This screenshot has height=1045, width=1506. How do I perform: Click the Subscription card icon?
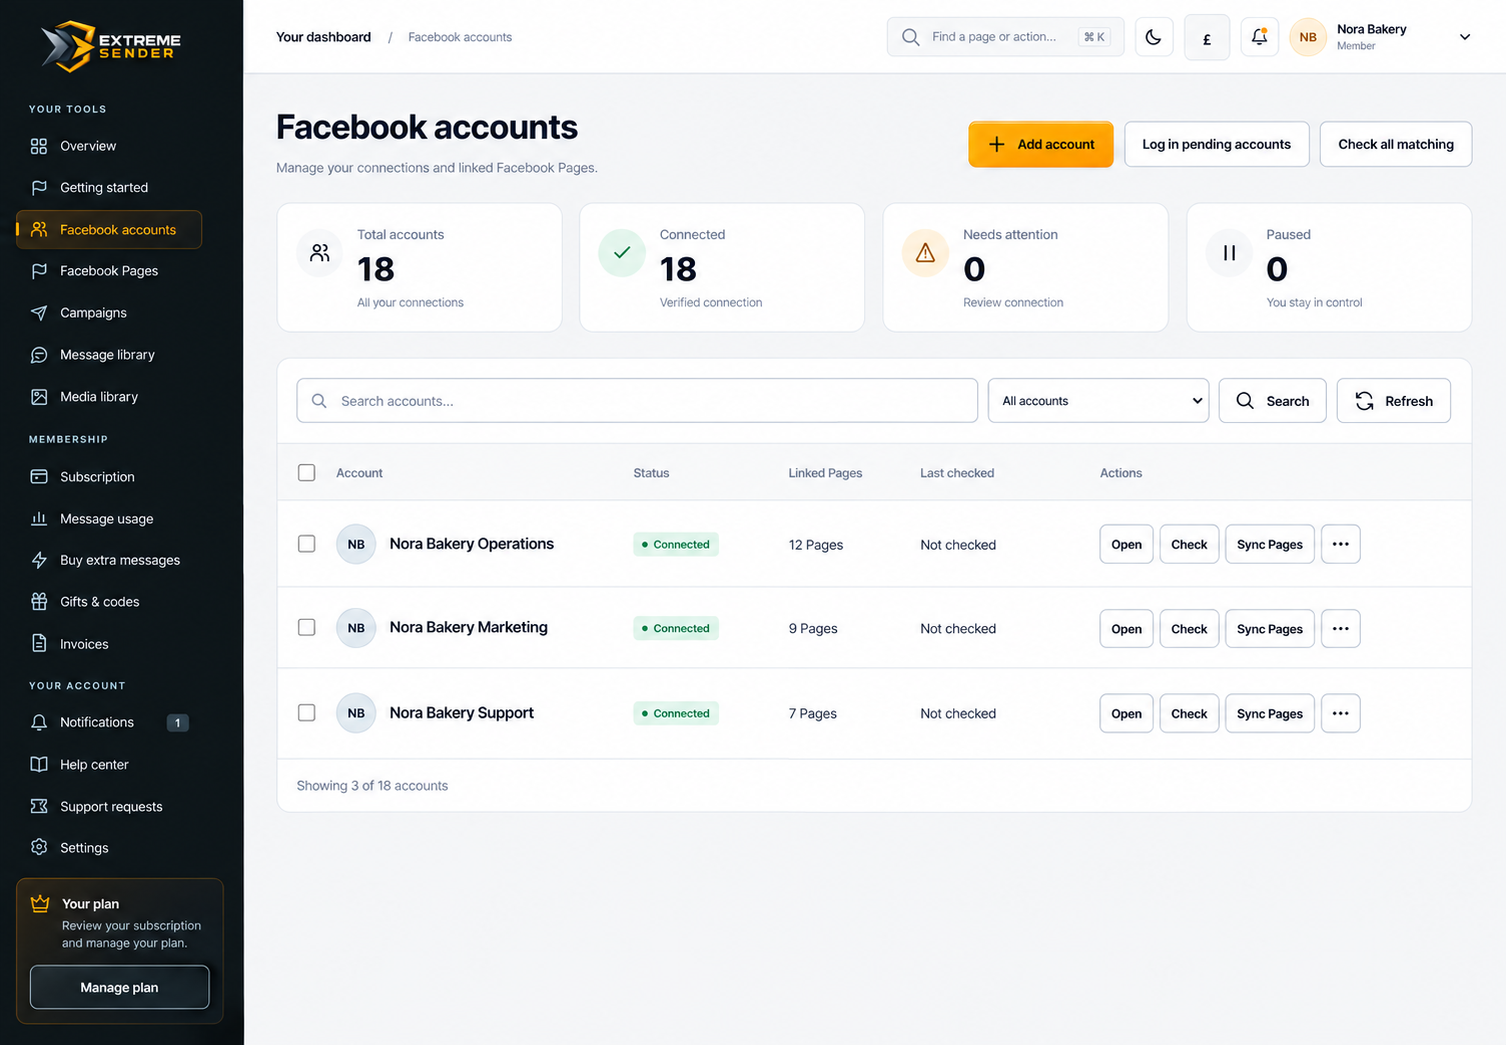tap(39, 477)
